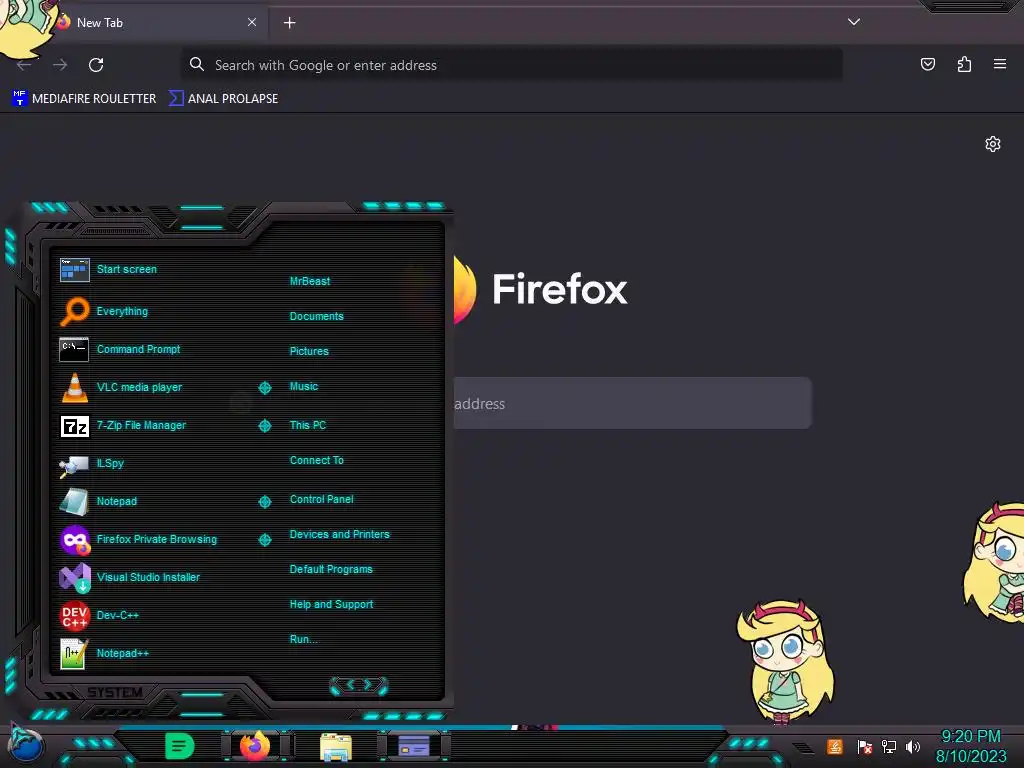
Task: Focus the Firefox address bar
Action: tap(511, 65)
